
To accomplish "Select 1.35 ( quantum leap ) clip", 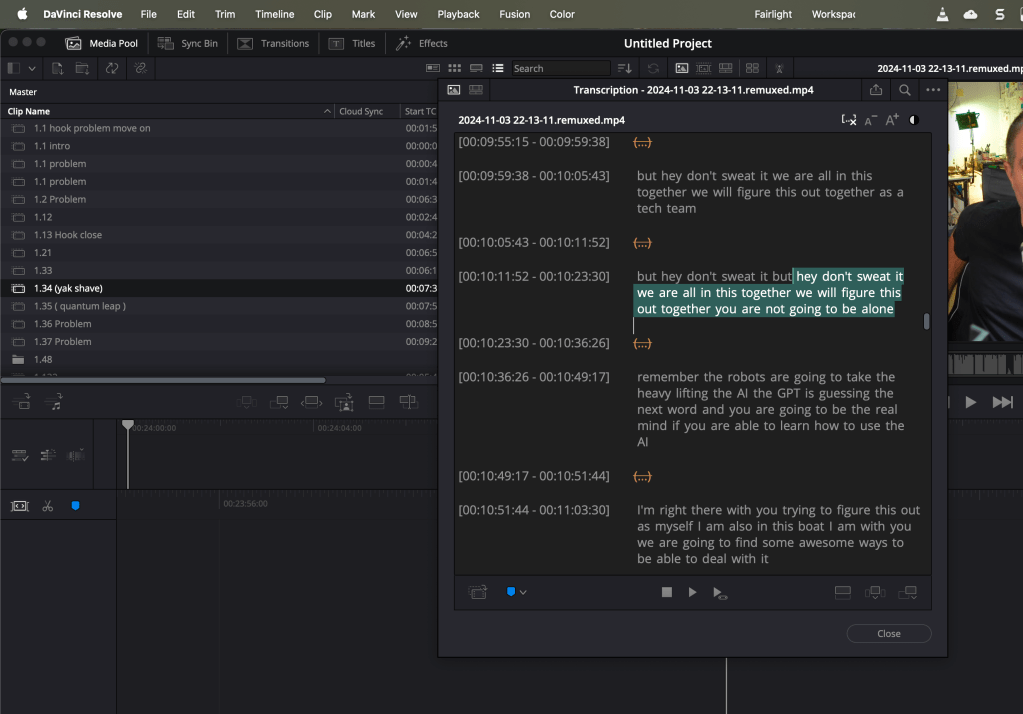I will pos(219,305).
